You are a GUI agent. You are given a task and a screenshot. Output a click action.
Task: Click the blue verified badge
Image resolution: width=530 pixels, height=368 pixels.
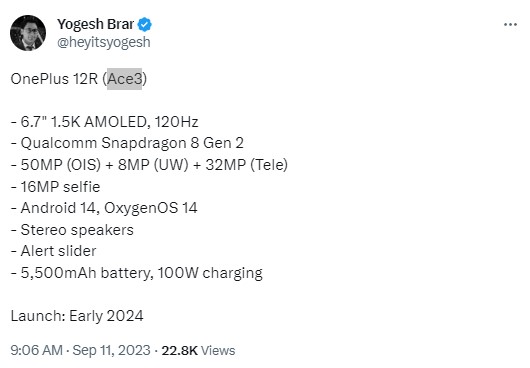pyautogui.click(x=145, y=24)
